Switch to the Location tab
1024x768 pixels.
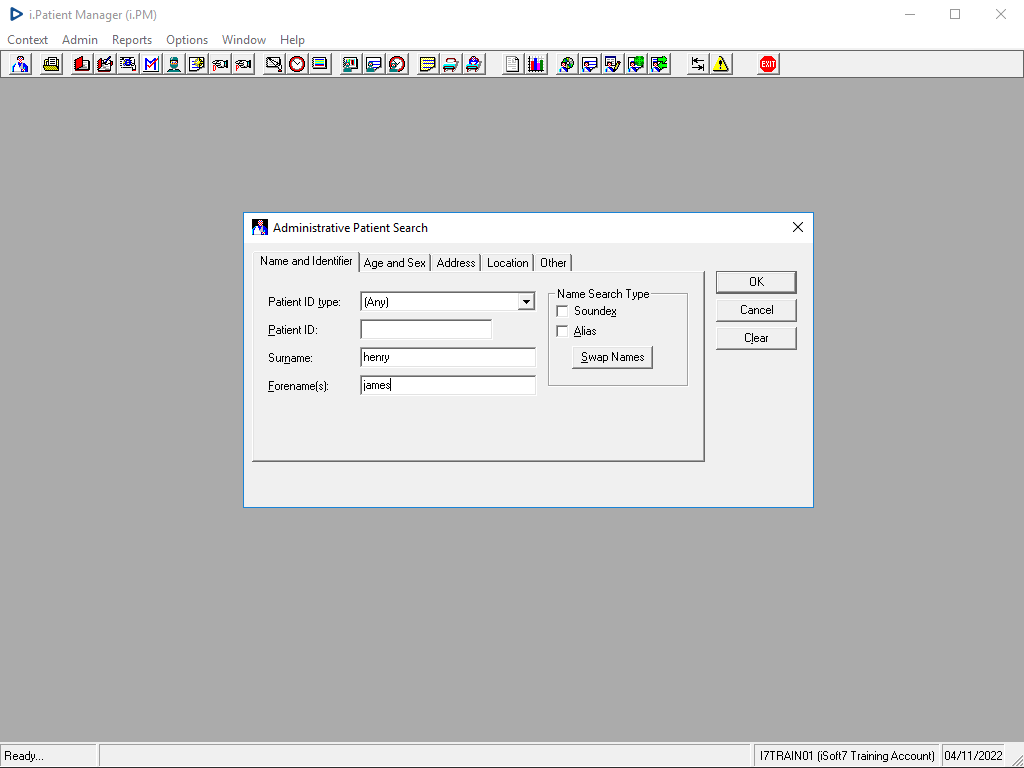[507, 263]
